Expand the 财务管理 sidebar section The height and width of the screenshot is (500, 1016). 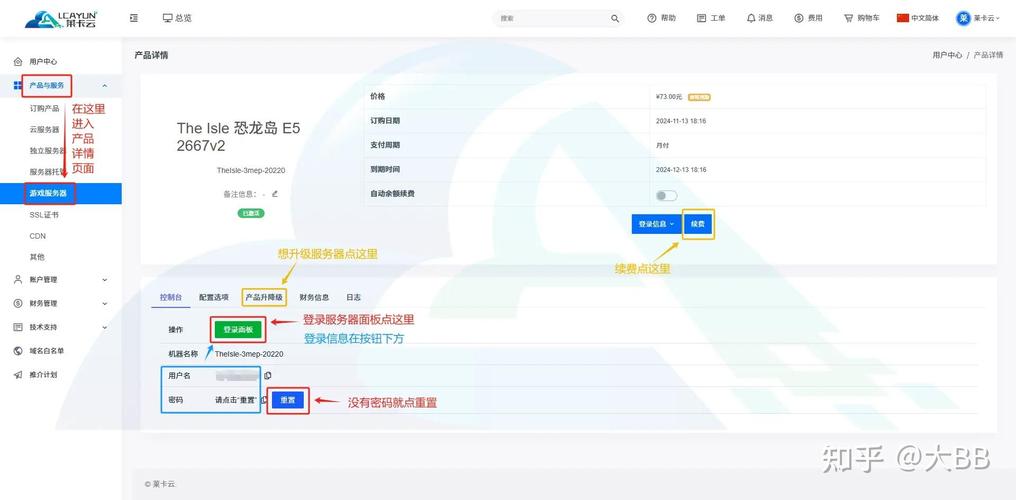(x=61, y=303)
